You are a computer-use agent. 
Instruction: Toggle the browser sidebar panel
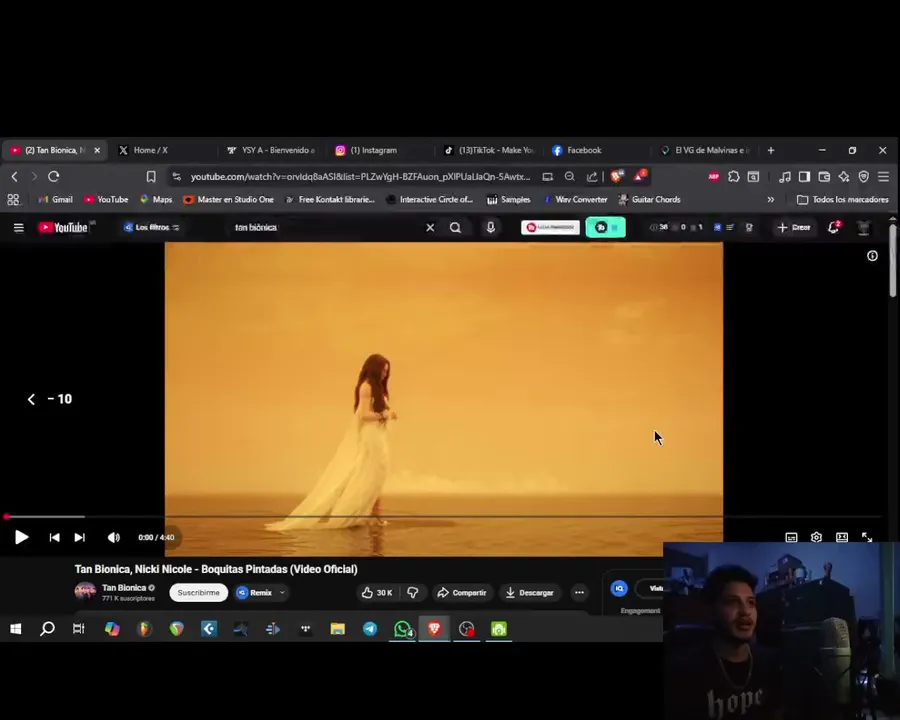click(804, 177)
